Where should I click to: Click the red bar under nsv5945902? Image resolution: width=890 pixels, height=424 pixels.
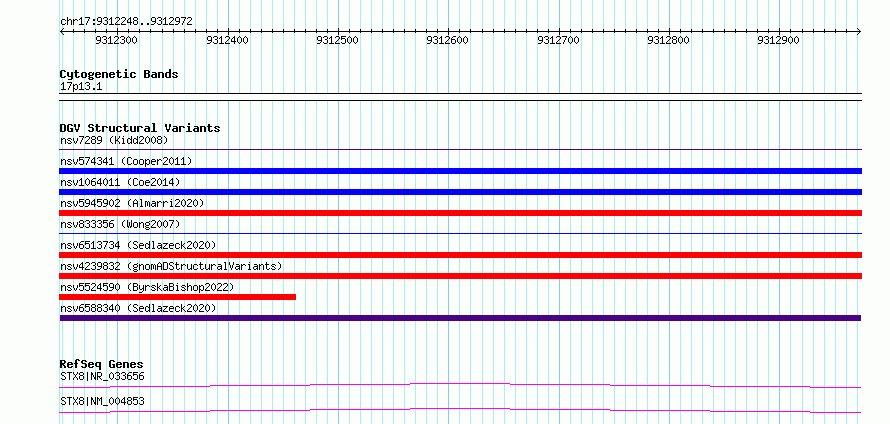(460, 213)
